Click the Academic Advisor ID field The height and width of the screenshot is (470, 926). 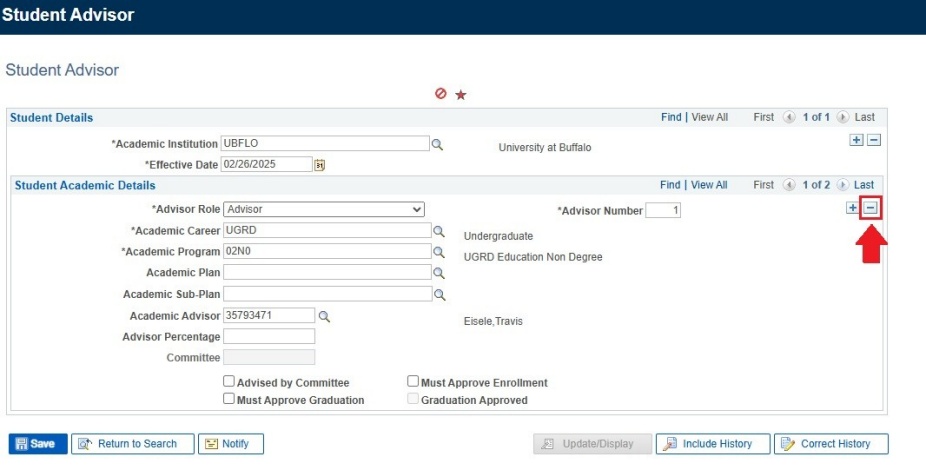(269, 315)
